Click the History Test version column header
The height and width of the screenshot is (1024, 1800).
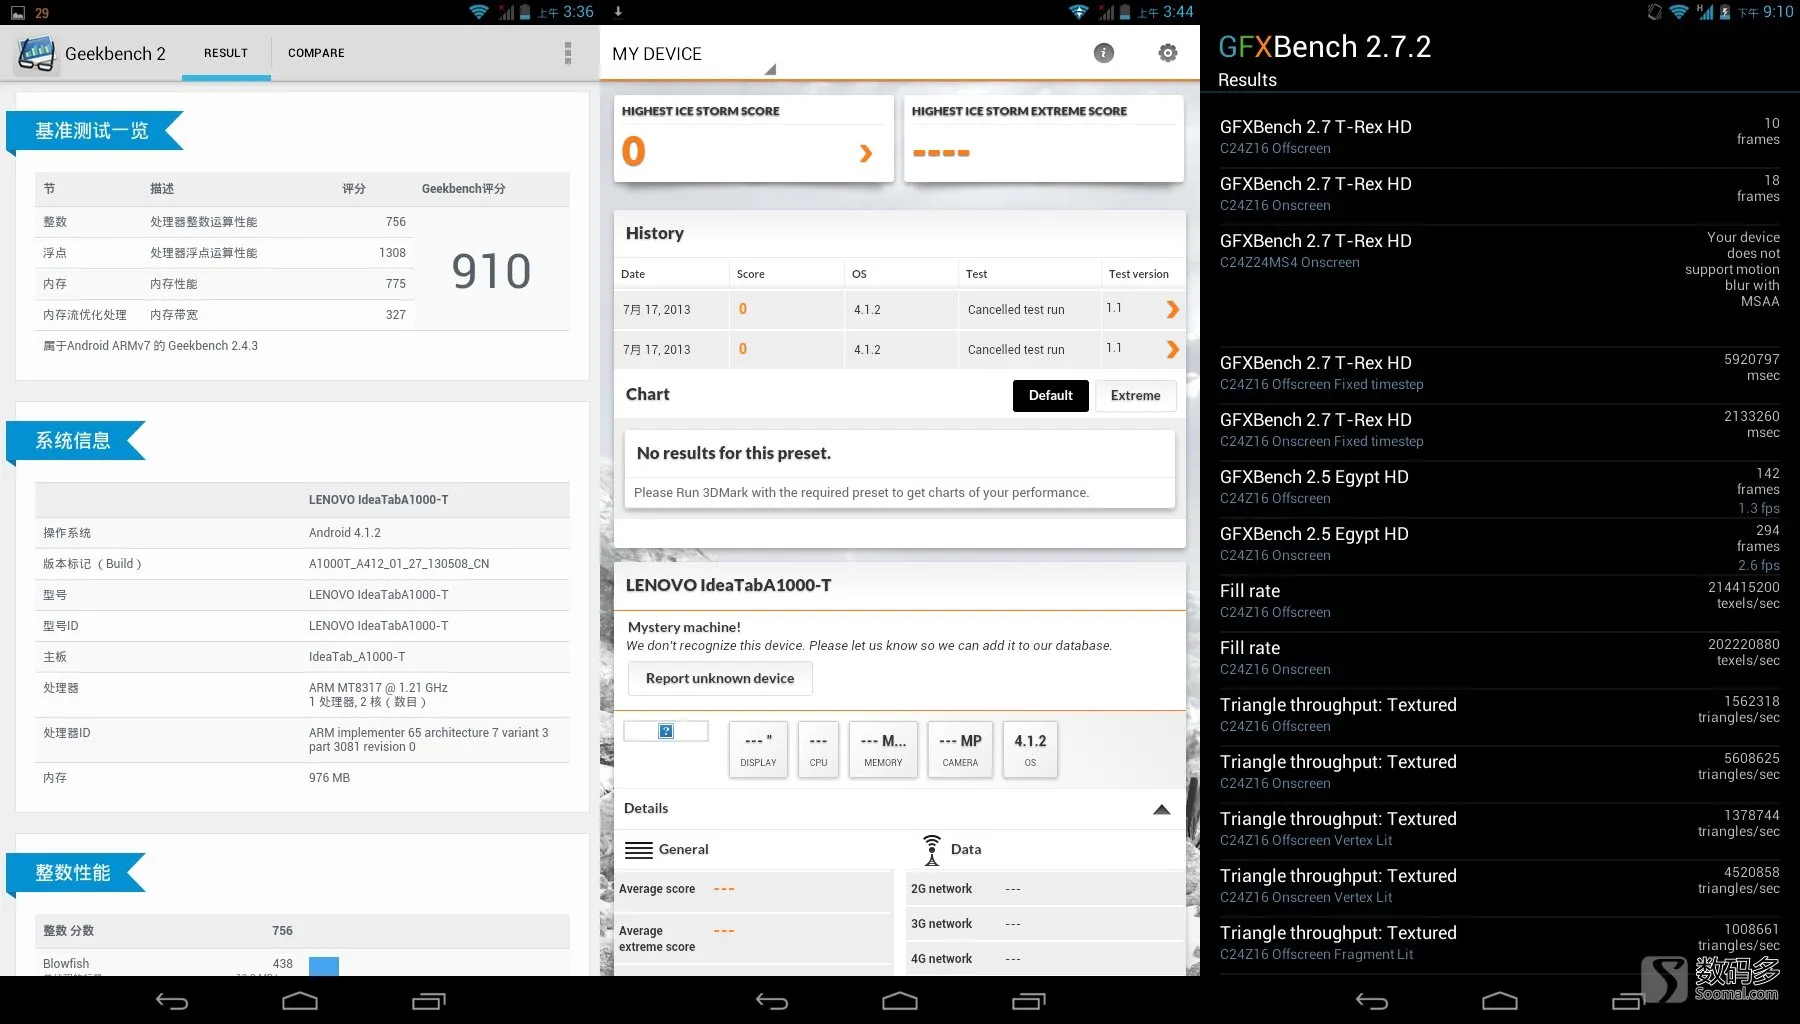click(1139, 274)
